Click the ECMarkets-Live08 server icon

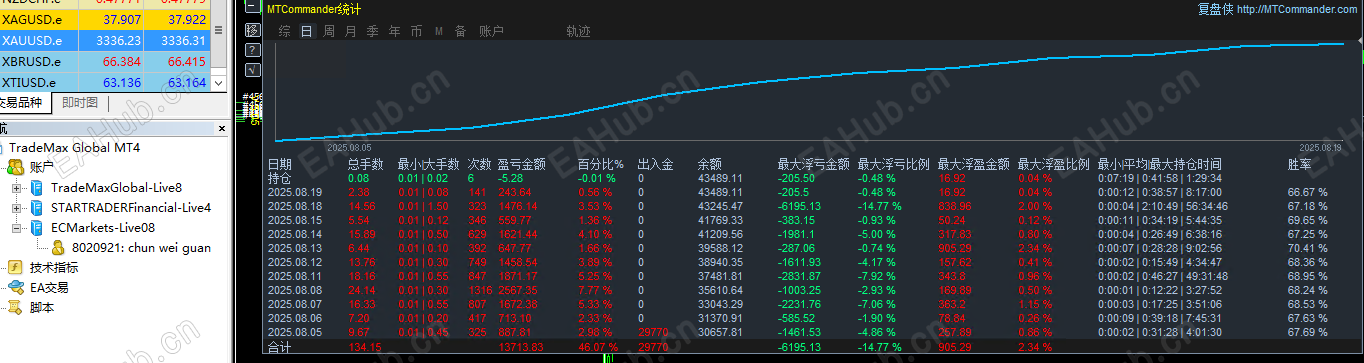point(37,228)
